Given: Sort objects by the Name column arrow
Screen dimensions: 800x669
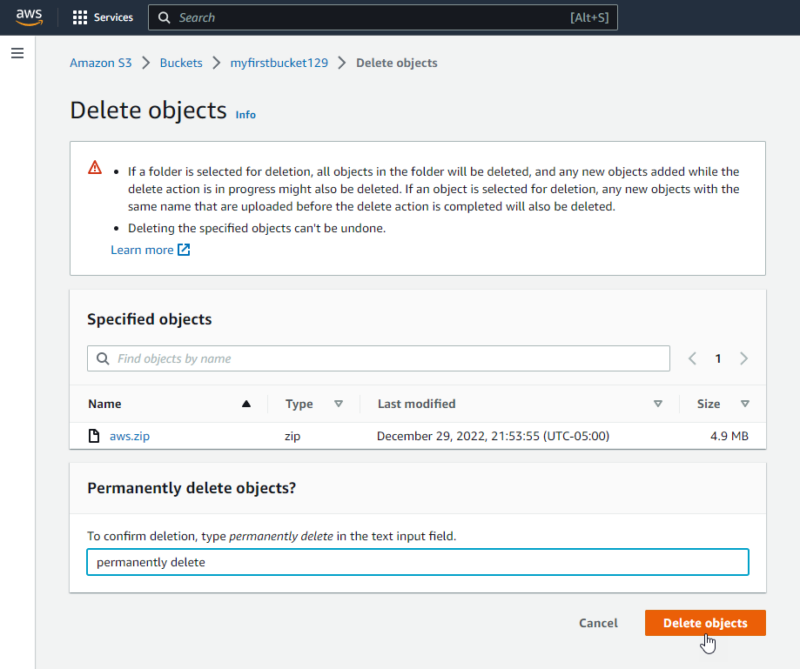Looking at the screenshot, I should [x=248, y=403].
